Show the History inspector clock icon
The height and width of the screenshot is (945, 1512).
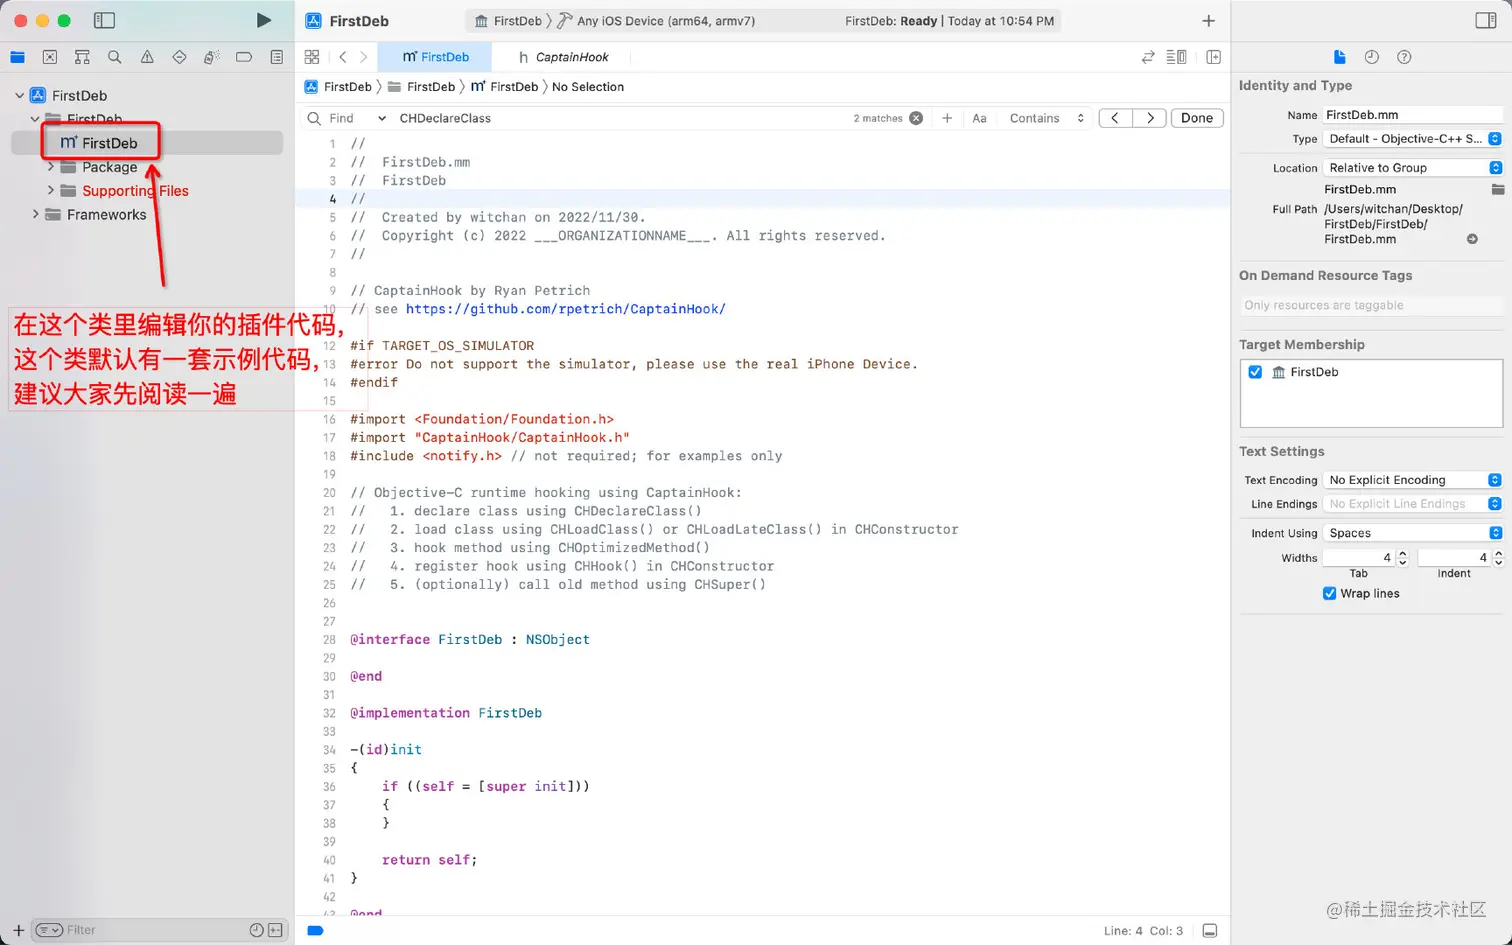[x=1372, y=57]
